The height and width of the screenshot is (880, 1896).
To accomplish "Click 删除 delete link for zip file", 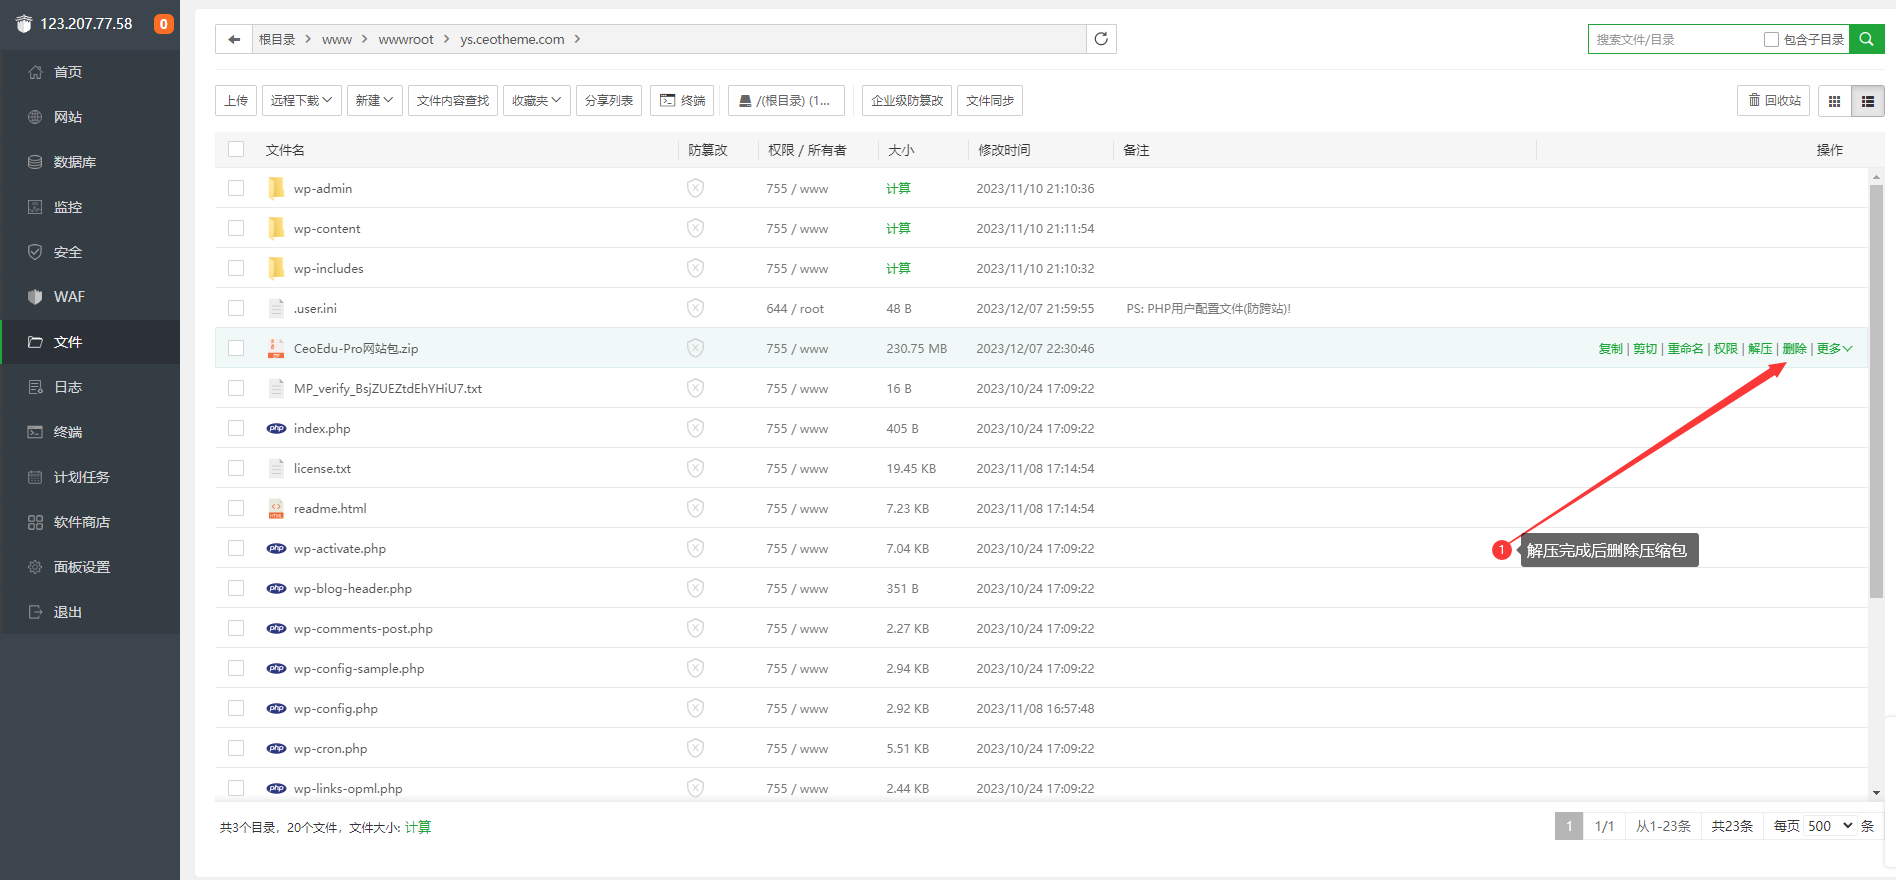I will (1794, 348).
